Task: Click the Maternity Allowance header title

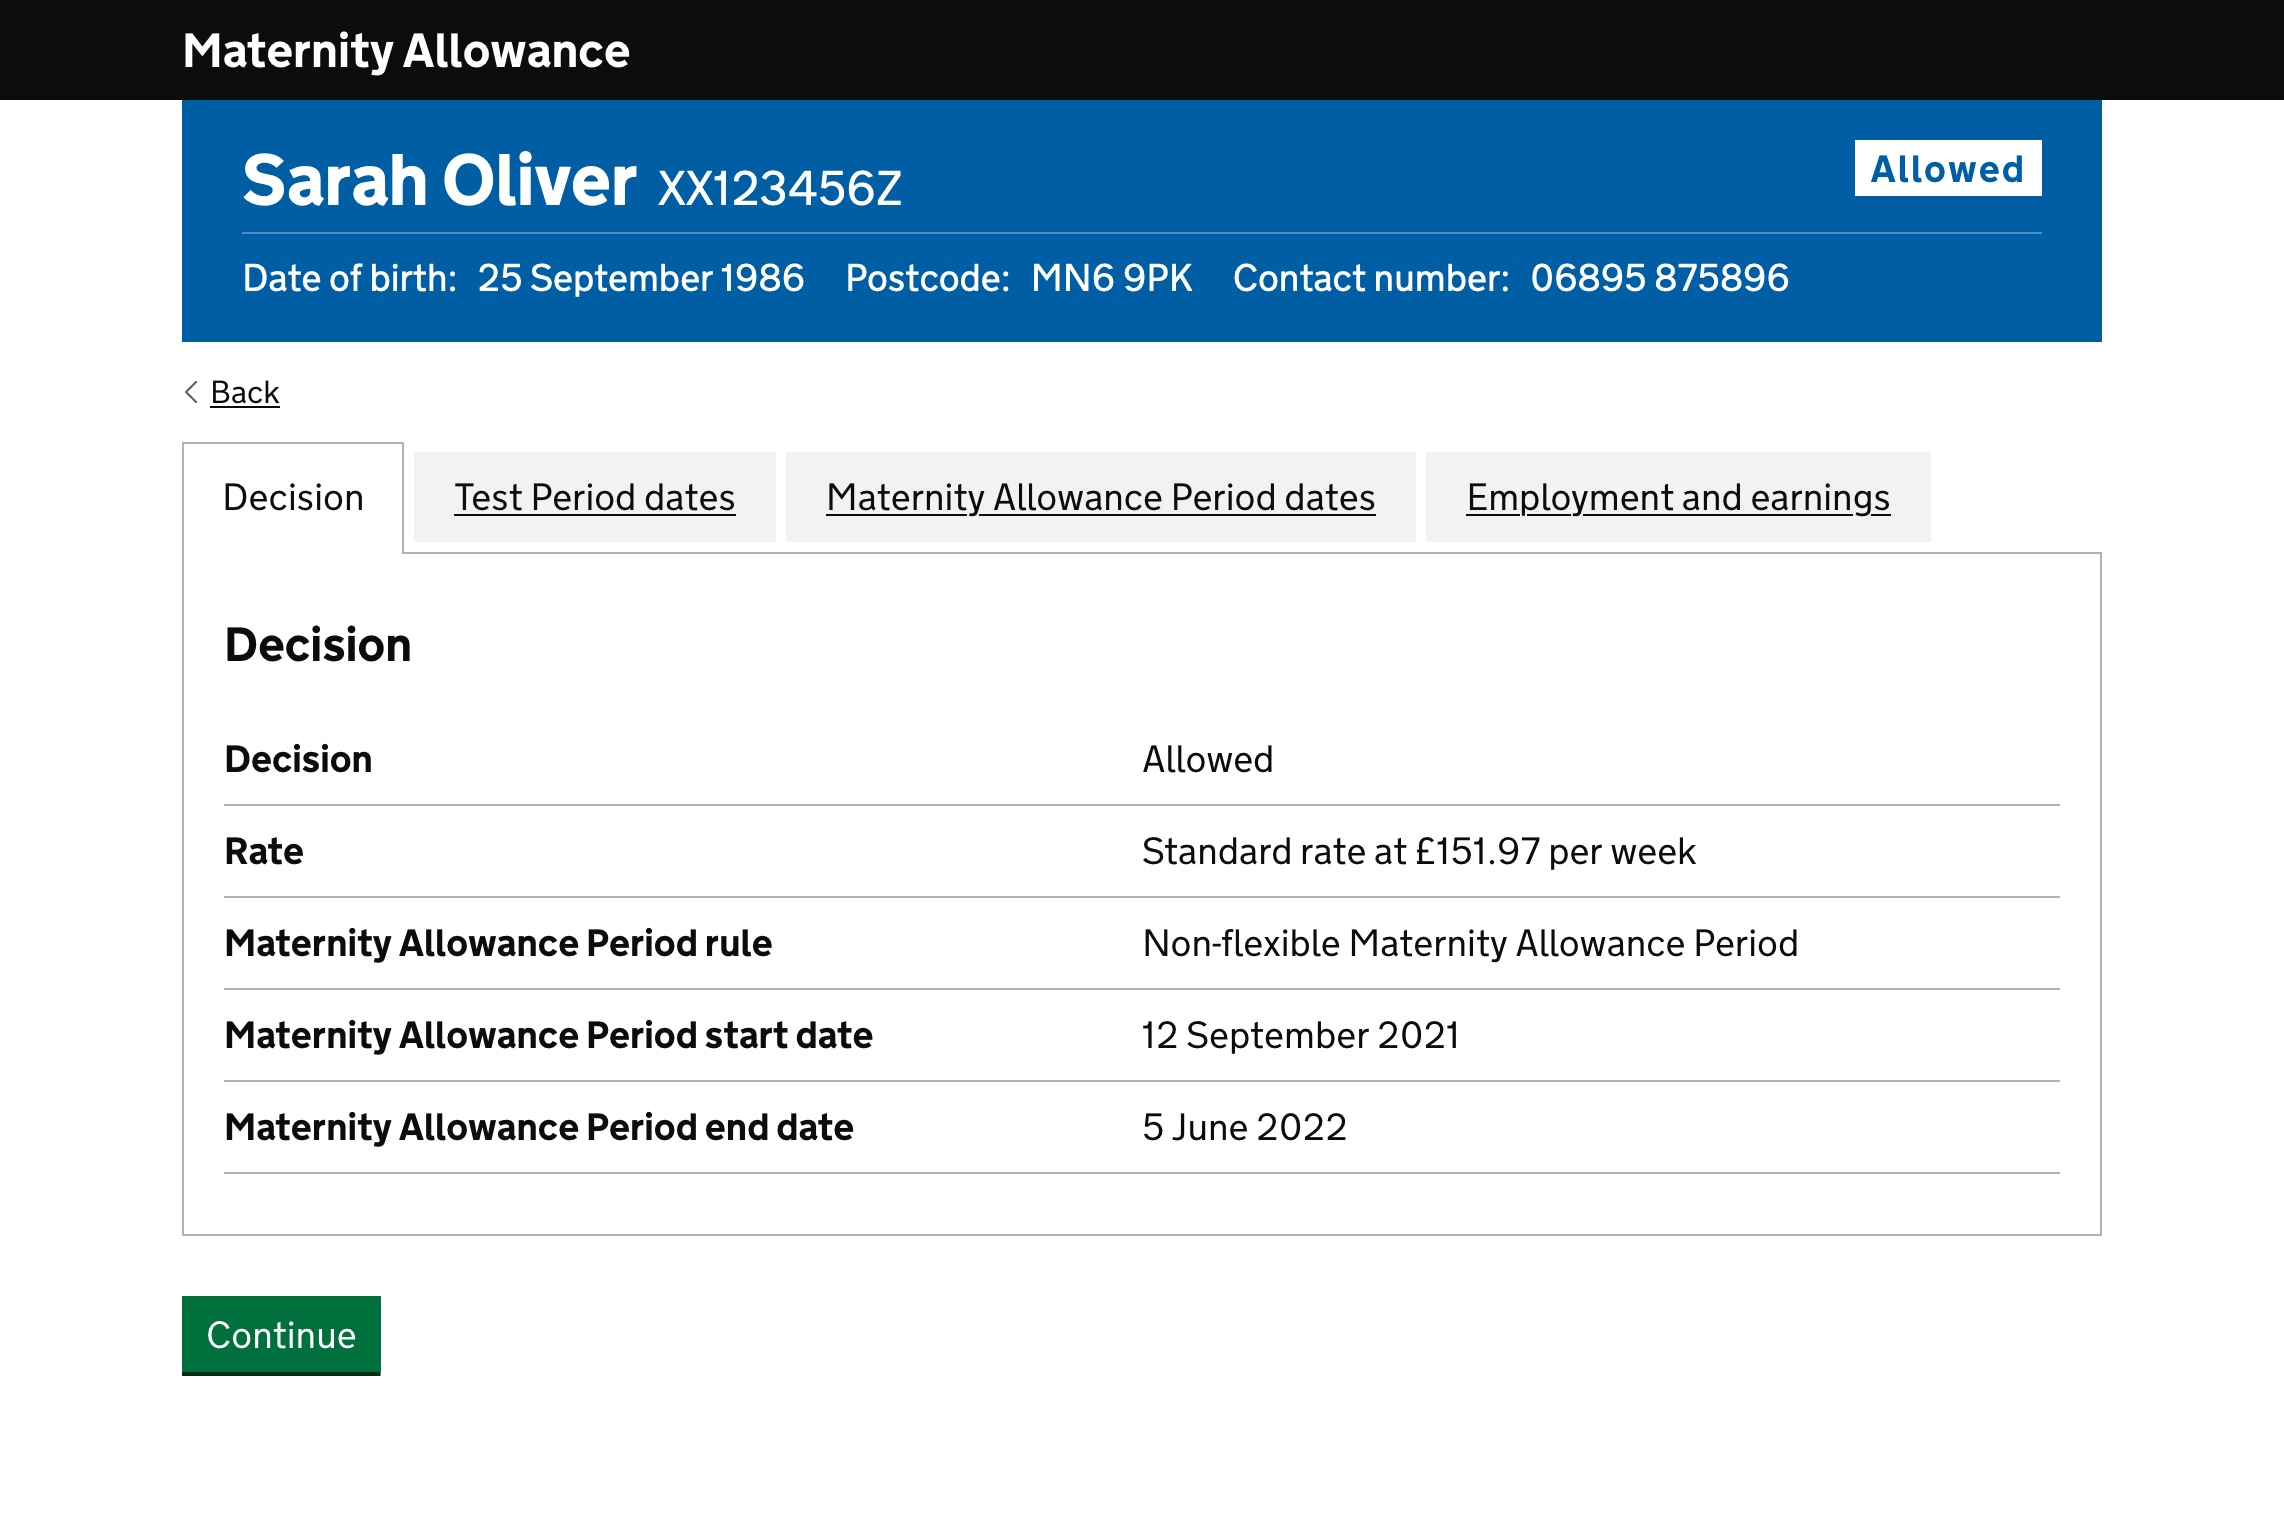Action: (x=406, y=51)
